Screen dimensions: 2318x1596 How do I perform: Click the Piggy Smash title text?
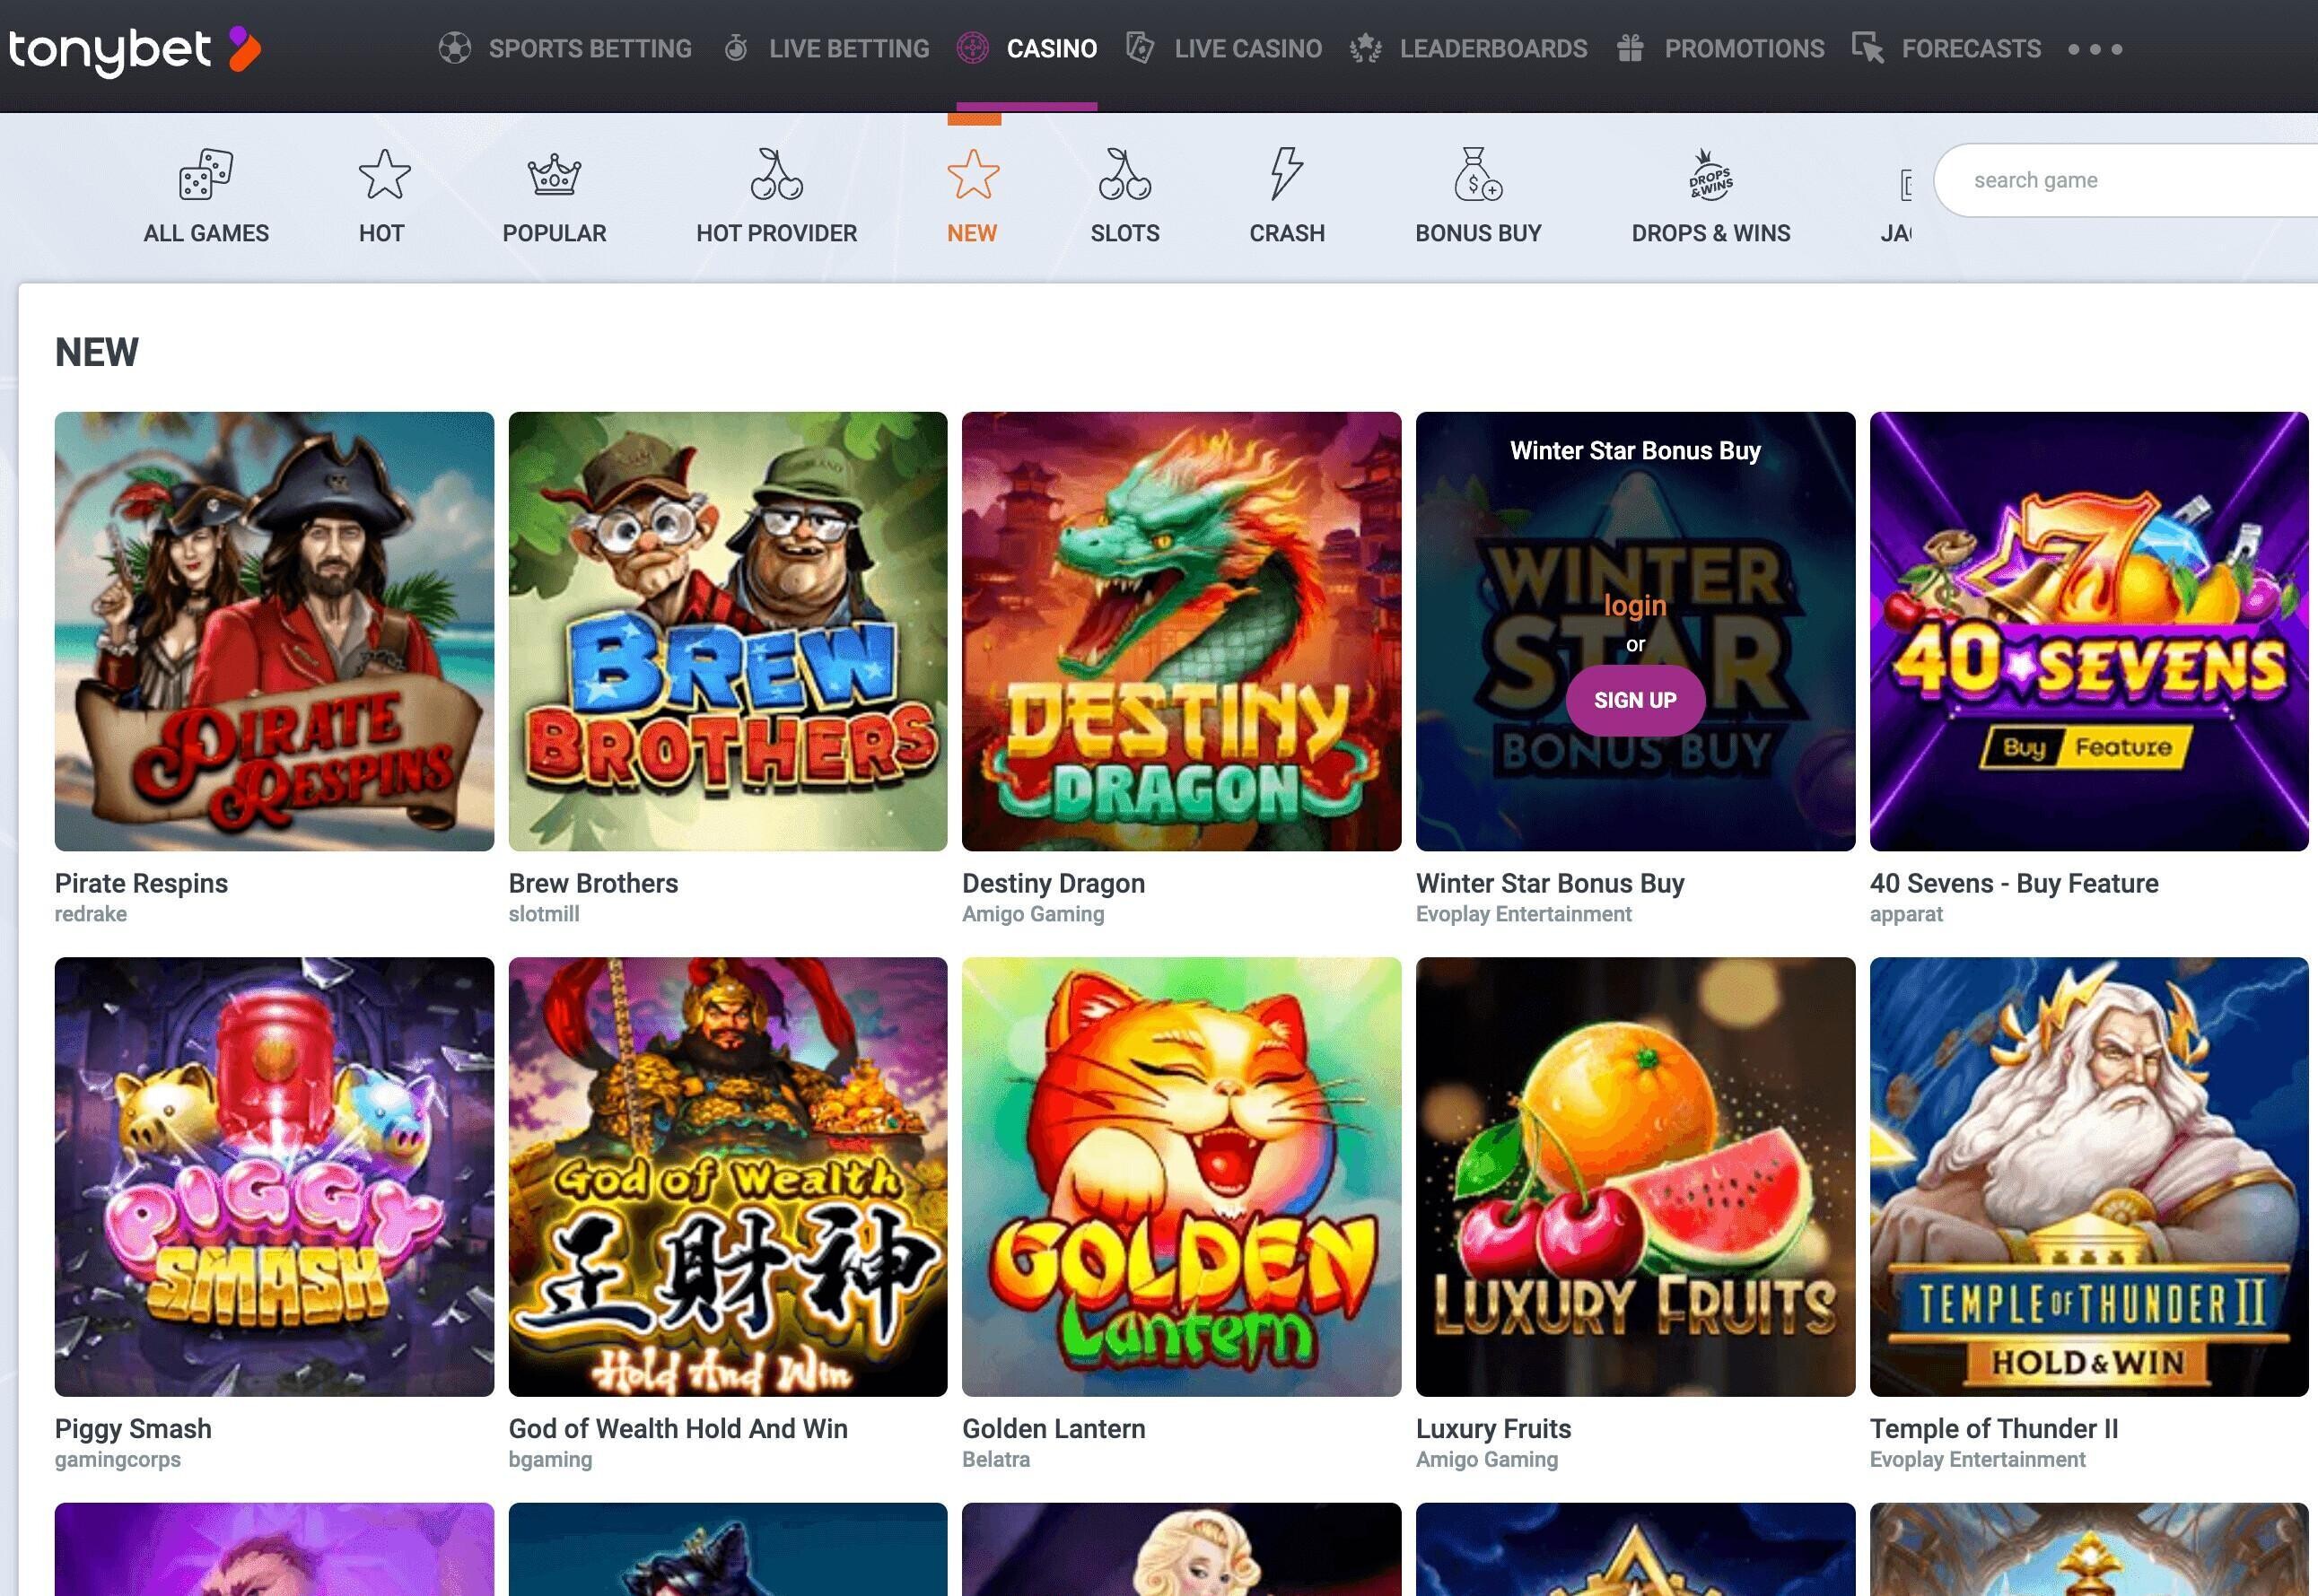(x=133, y=1428)
